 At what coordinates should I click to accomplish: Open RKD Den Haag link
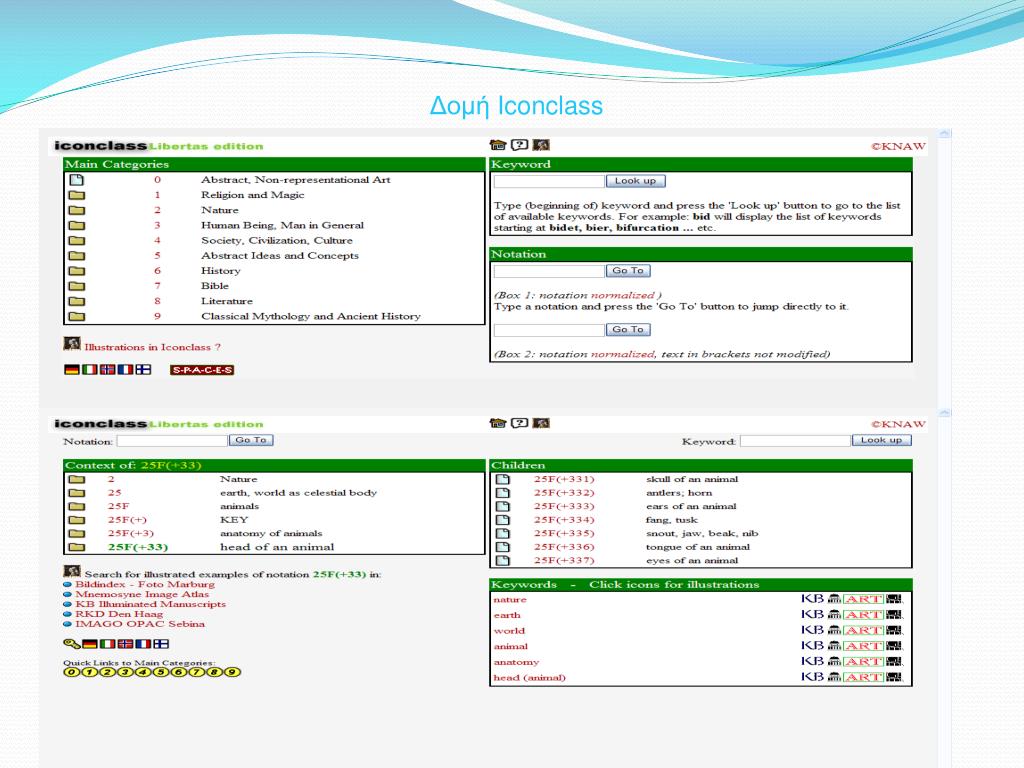pos(119,614)
